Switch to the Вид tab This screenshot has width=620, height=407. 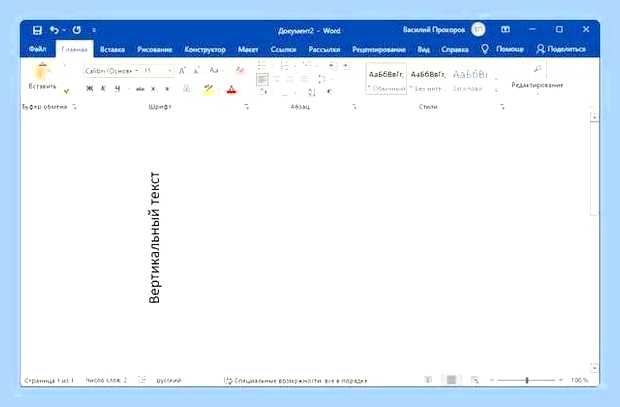423,49
